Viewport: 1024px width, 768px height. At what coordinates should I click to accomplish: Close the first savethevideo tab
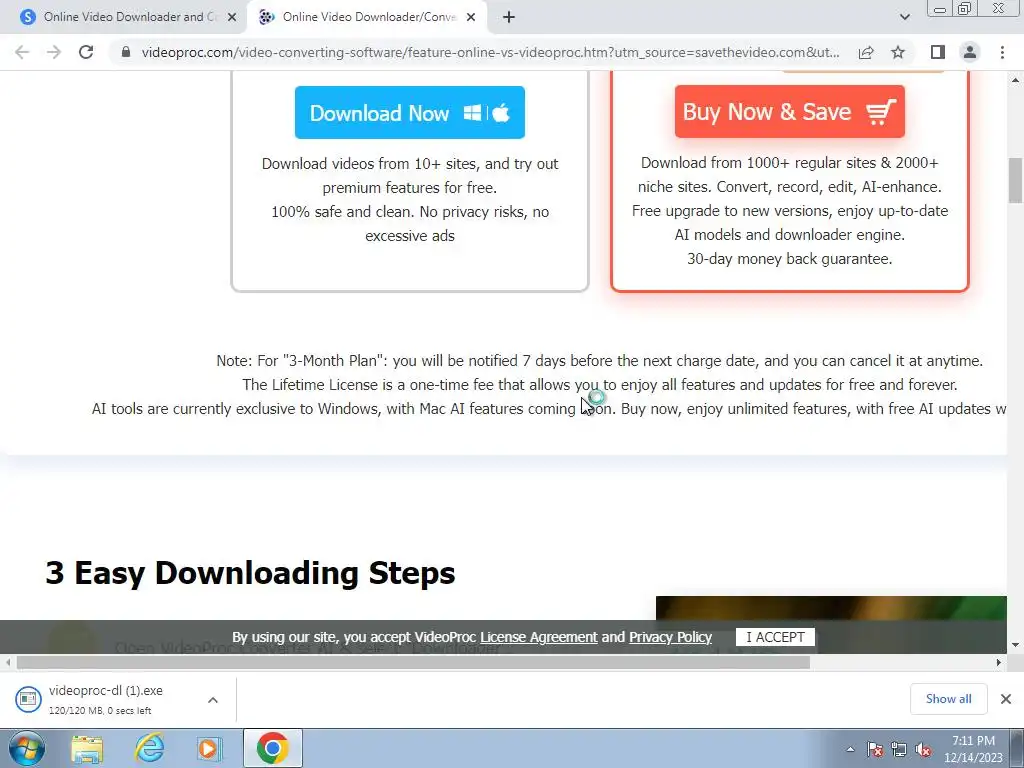[232, 17]
